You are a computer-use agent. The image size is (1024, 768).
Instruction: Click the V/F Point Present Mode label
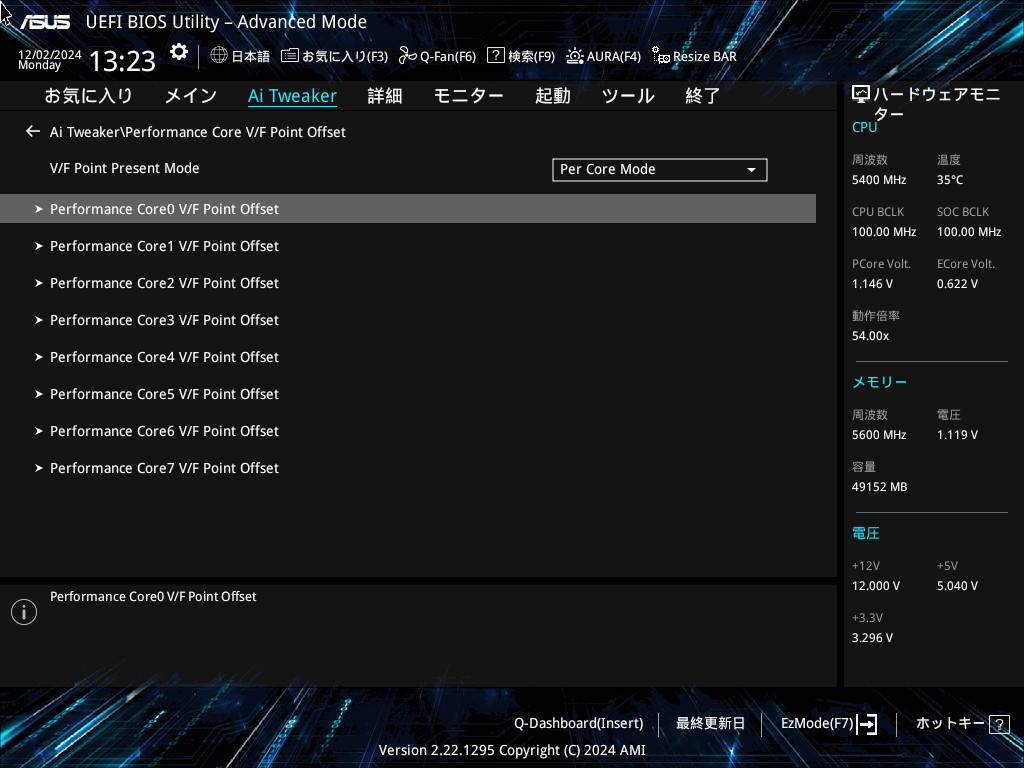(125, 168)
